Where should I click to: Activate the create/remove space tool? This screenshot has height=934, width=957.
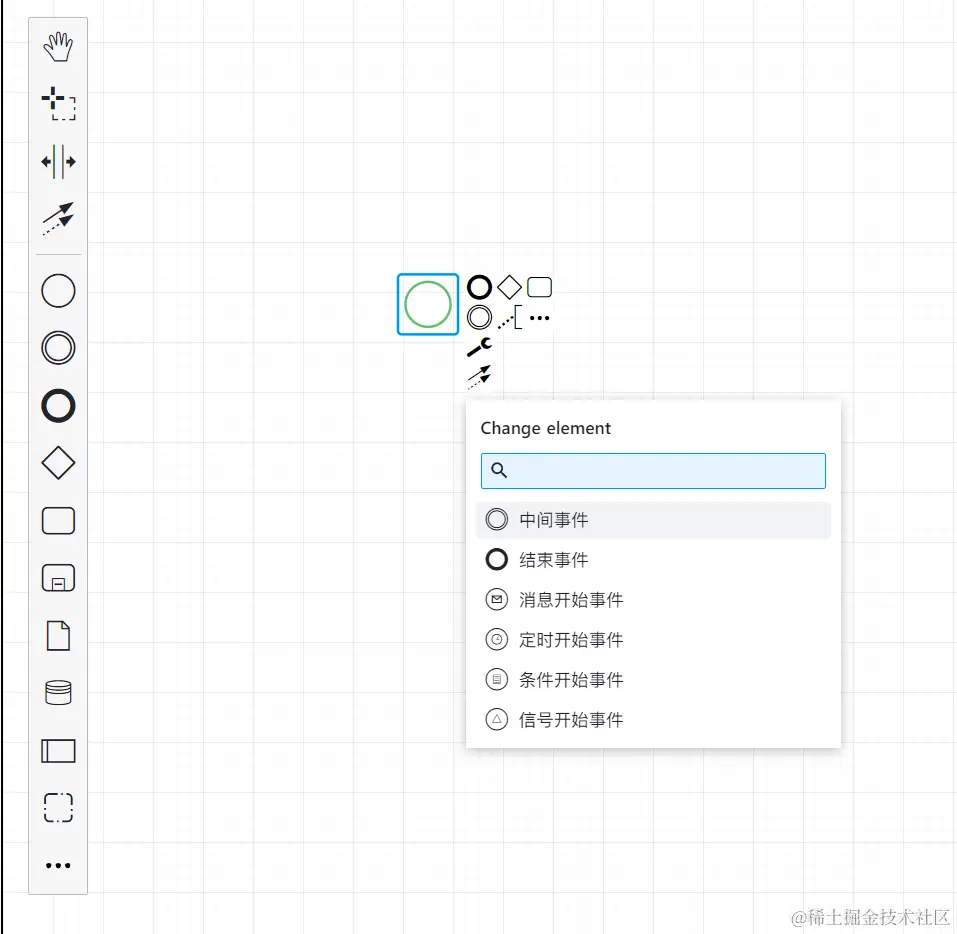tap(58, 162)
